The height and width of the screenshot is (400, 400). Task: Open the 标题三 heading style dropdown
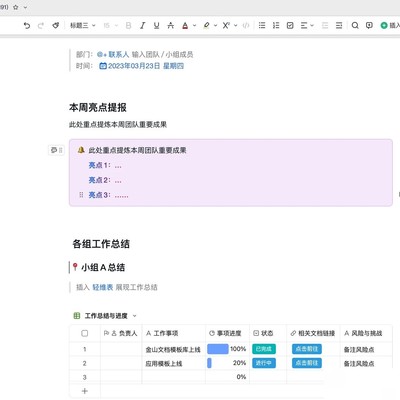tap(82, 25)
